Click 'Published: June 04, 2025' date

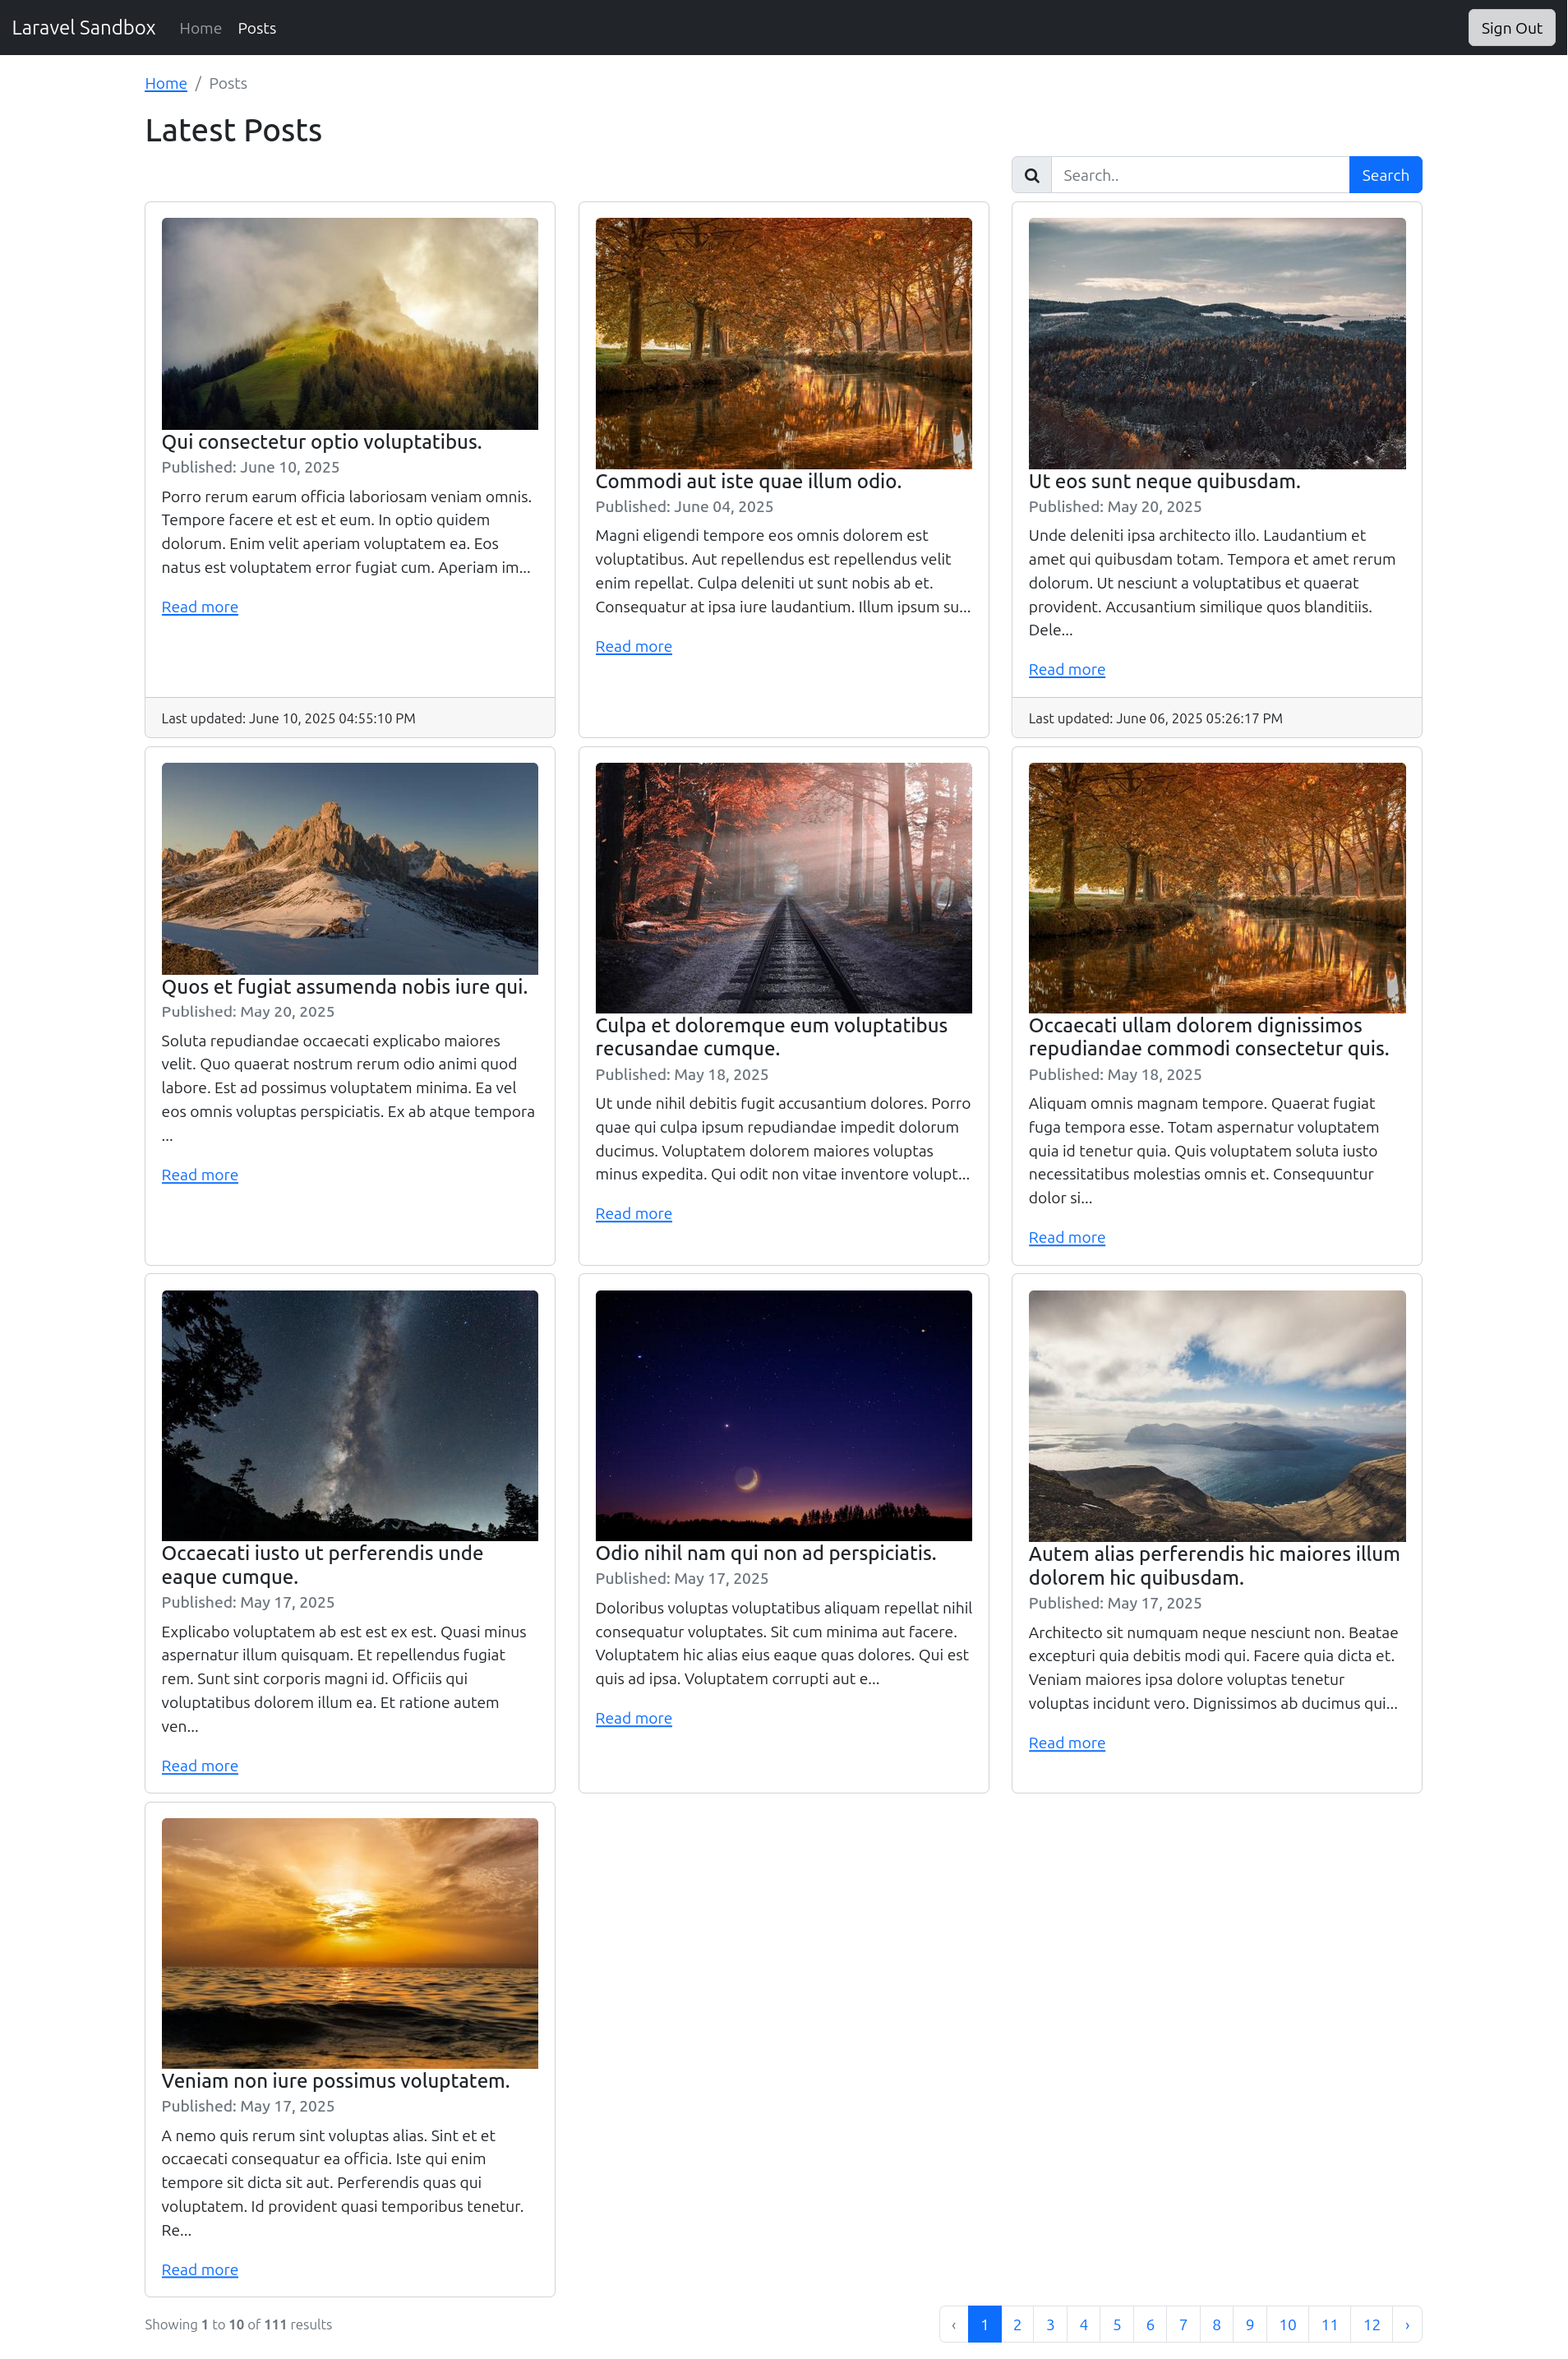(684, 506)
